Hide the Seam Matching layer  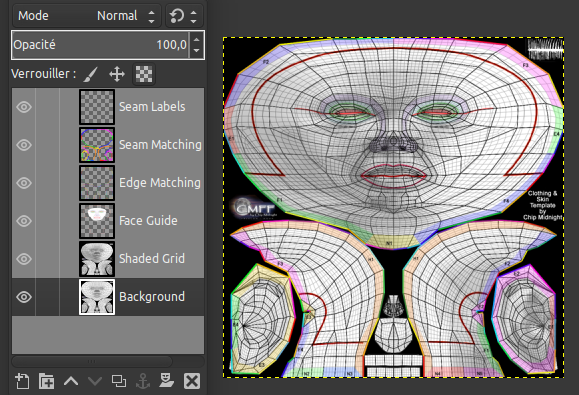click(24, 145)
